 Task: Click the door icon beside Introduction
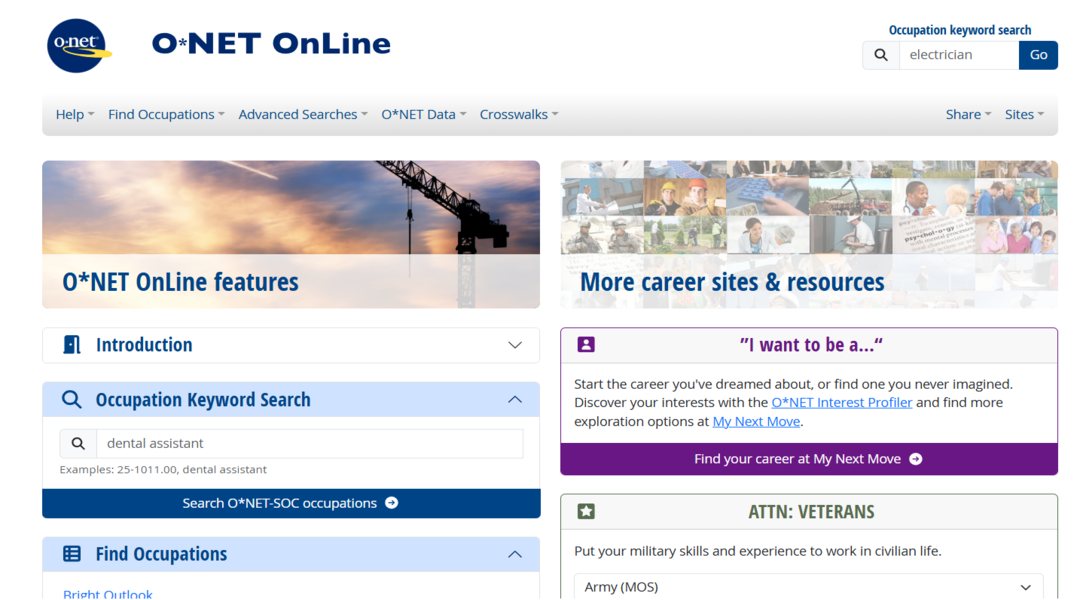click(x=72, y=345)
